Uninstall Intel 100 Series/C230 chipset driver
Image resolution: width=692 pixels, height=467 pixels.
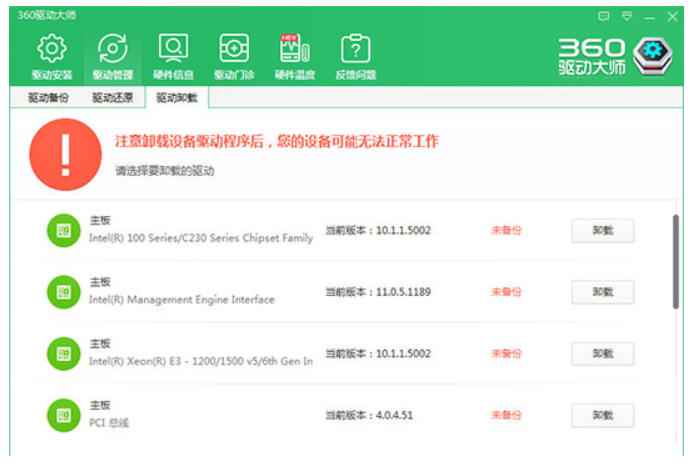click(602, 231)
